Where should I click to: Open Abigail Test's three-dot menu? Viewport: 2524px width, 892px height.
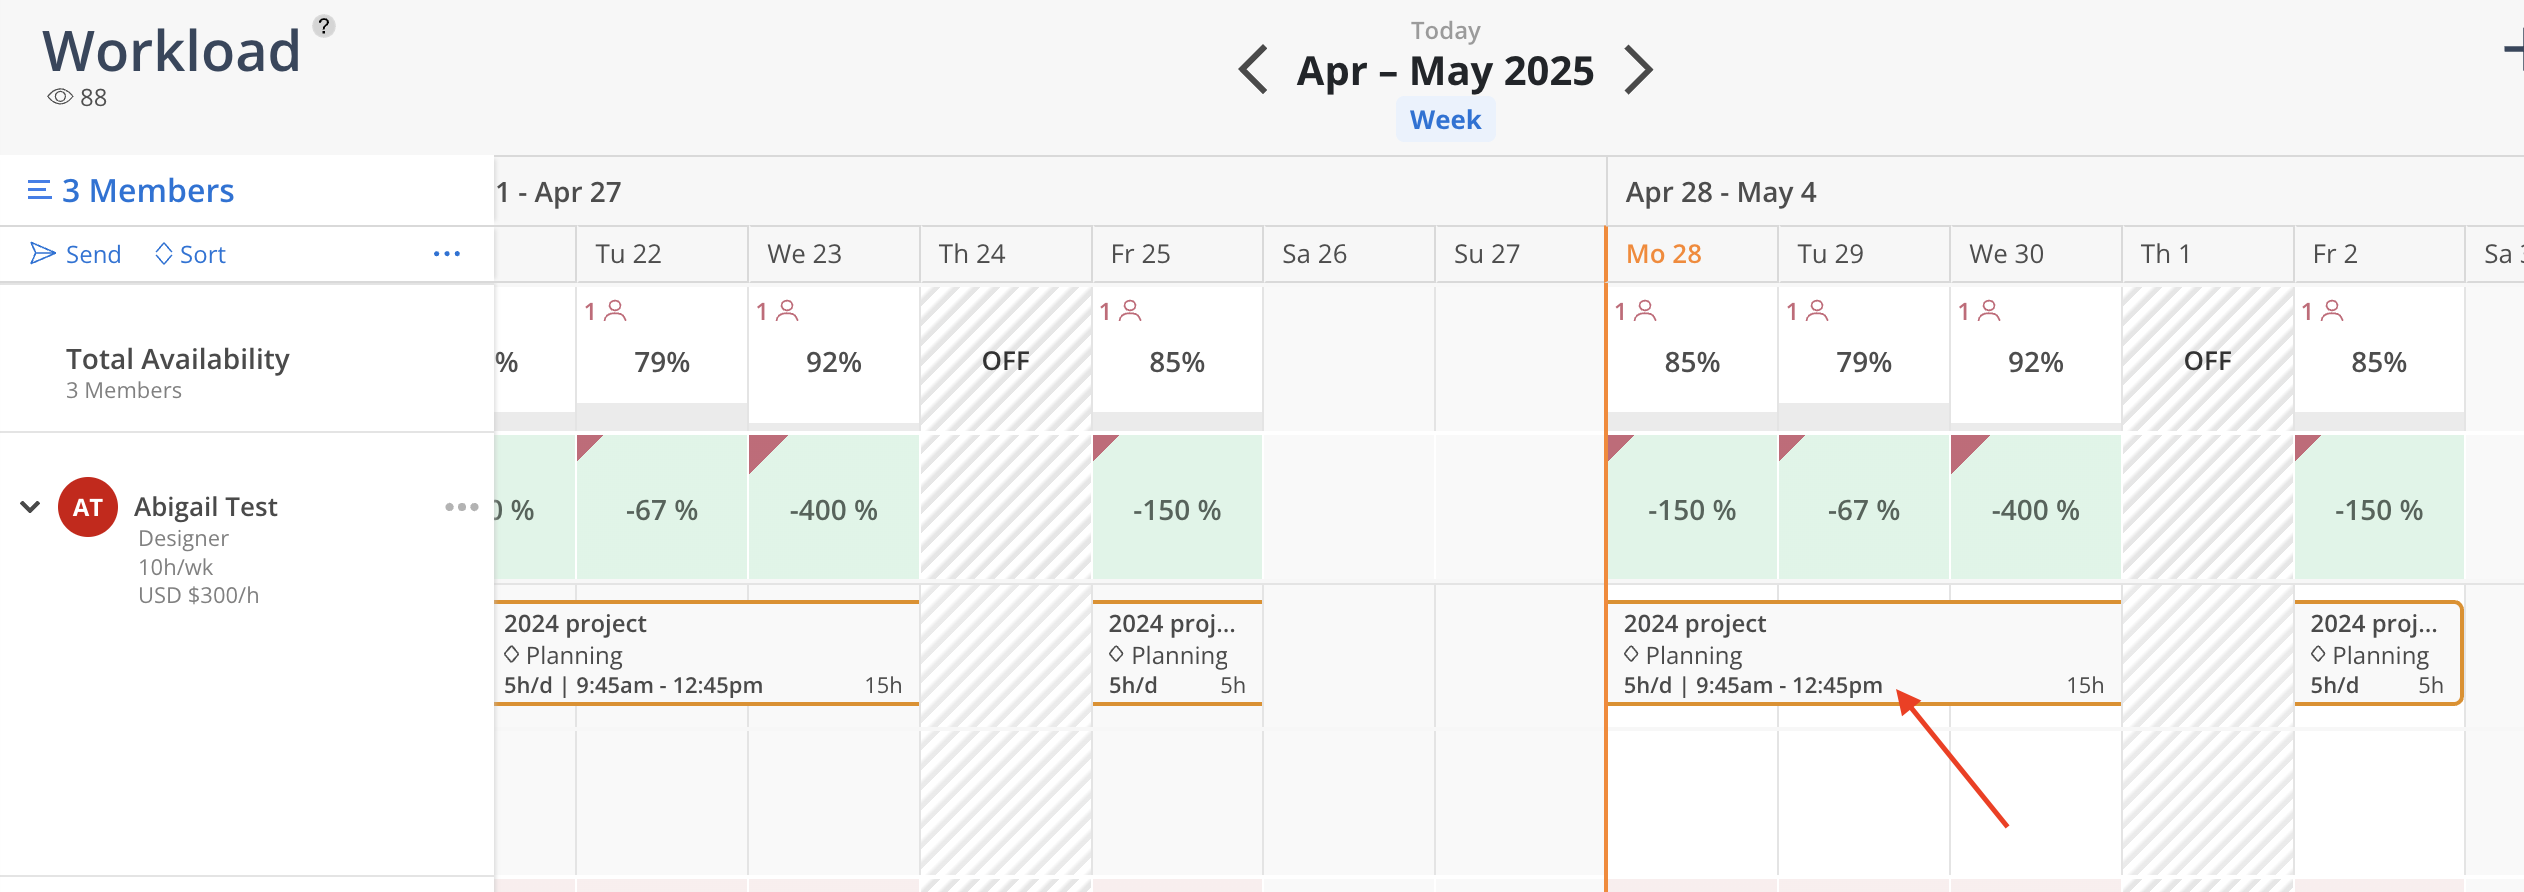click(462, 507)
